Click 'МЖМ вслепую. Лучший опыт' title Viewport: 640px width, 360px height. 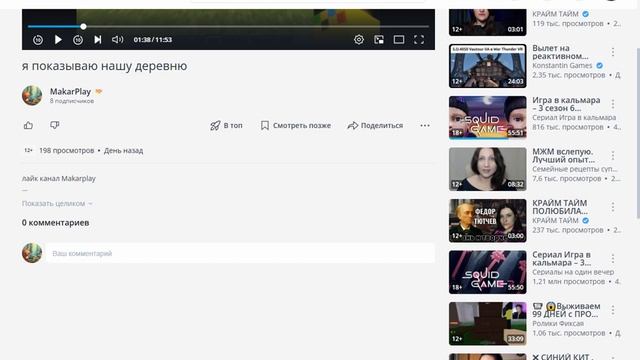click(563, 156)
